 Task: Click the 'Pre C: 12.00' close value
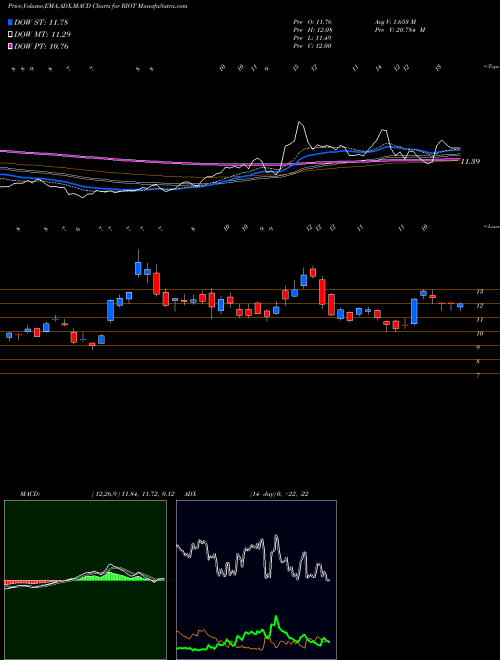click(x=313, y=46)
